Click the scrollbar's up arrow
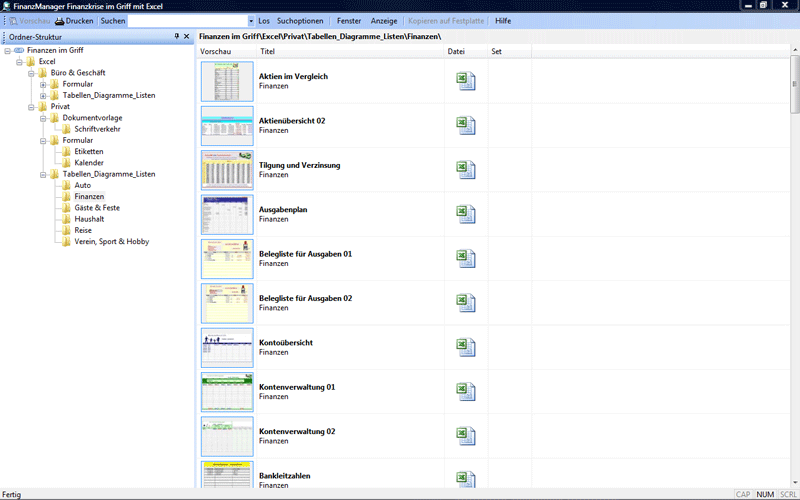 pyautogui.click(x=795, y=49)
